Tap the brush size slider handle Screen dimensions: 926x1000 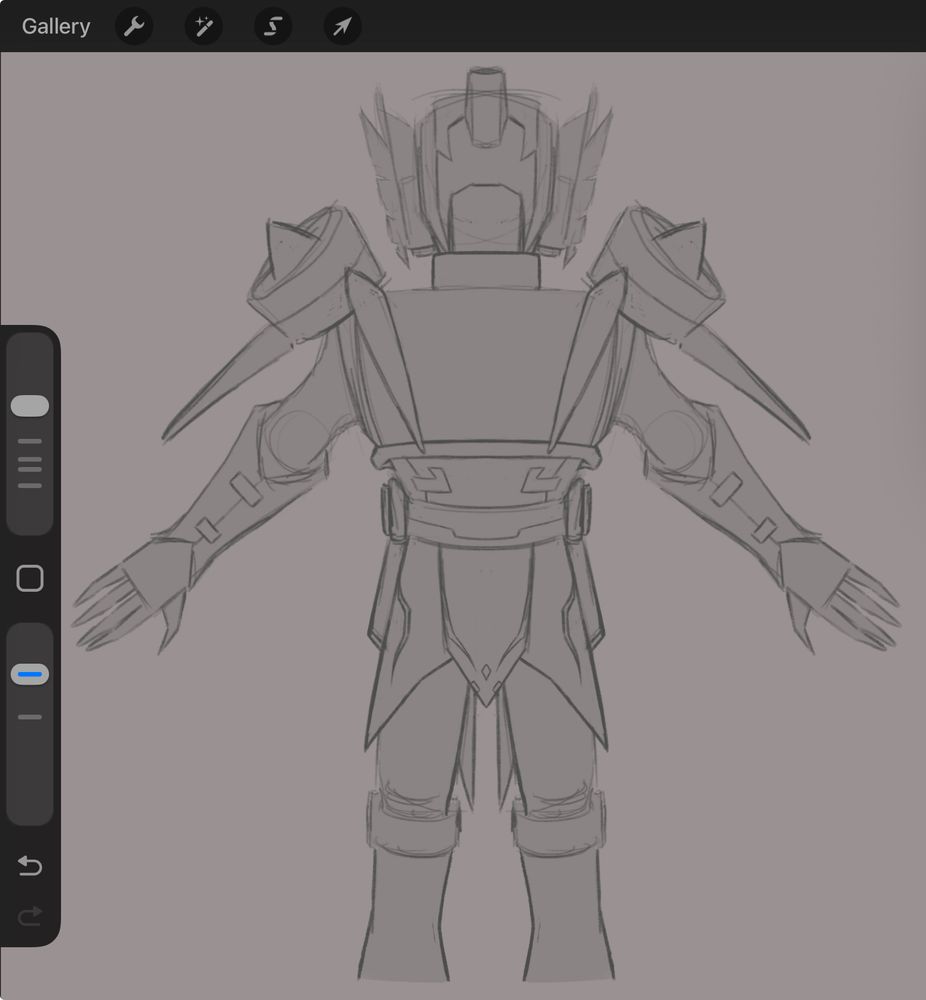tap(30, 406)
